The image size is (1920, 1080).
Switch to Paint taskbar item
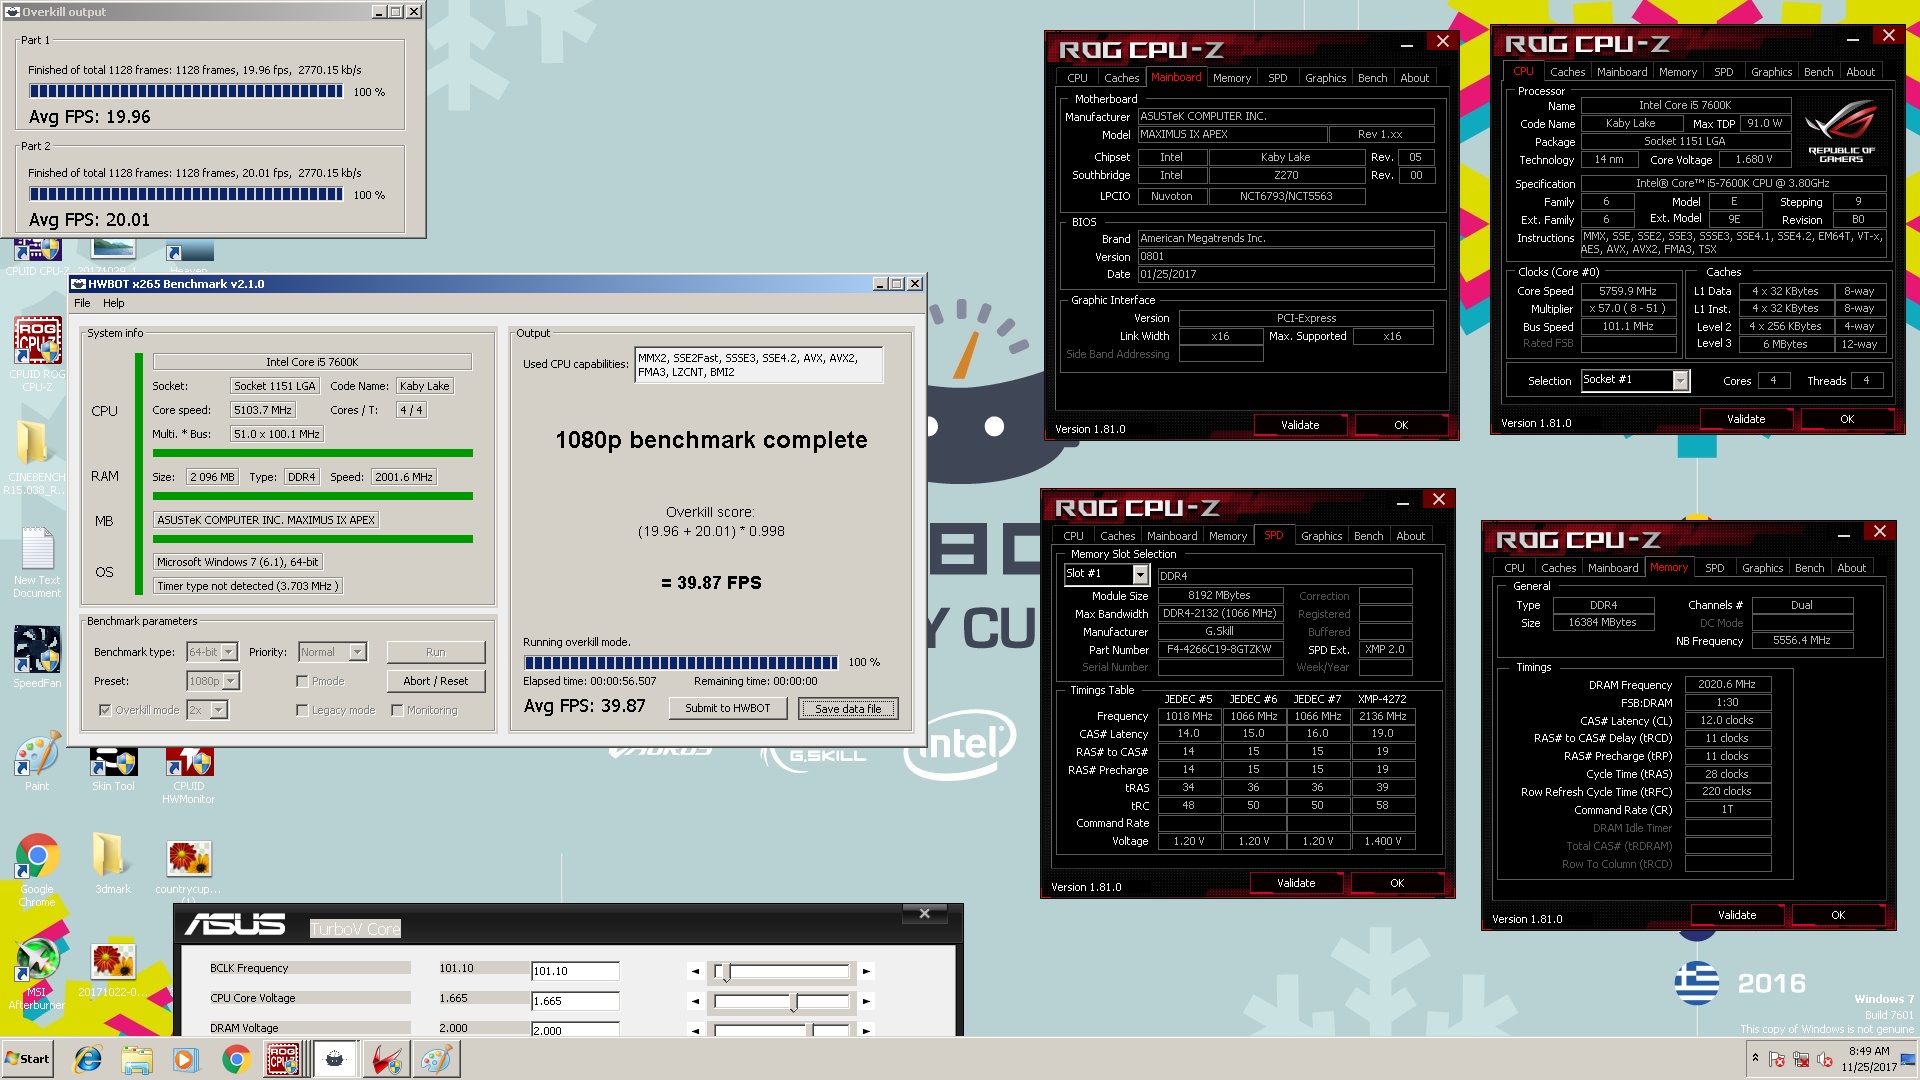pos(435,1059)
